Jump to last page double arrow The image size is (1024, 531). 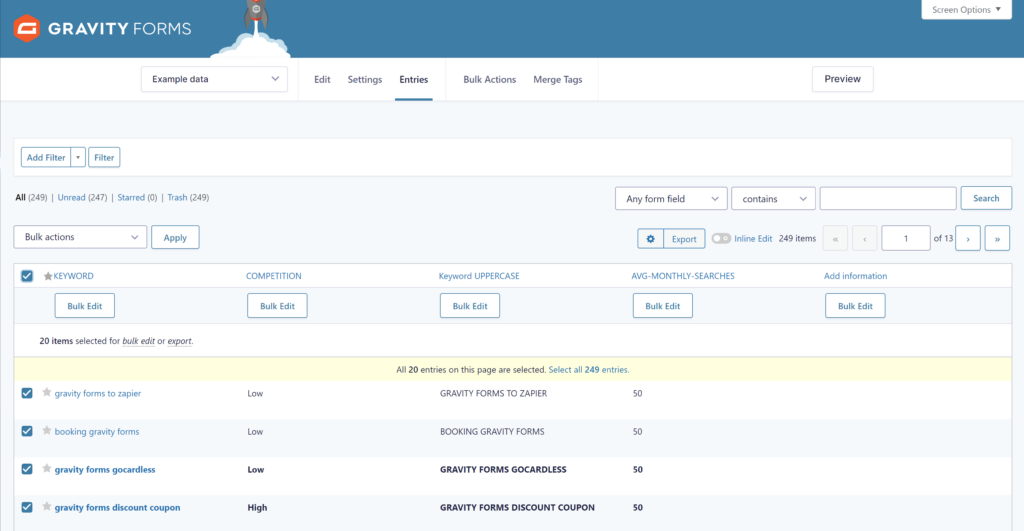pos(997,238)
